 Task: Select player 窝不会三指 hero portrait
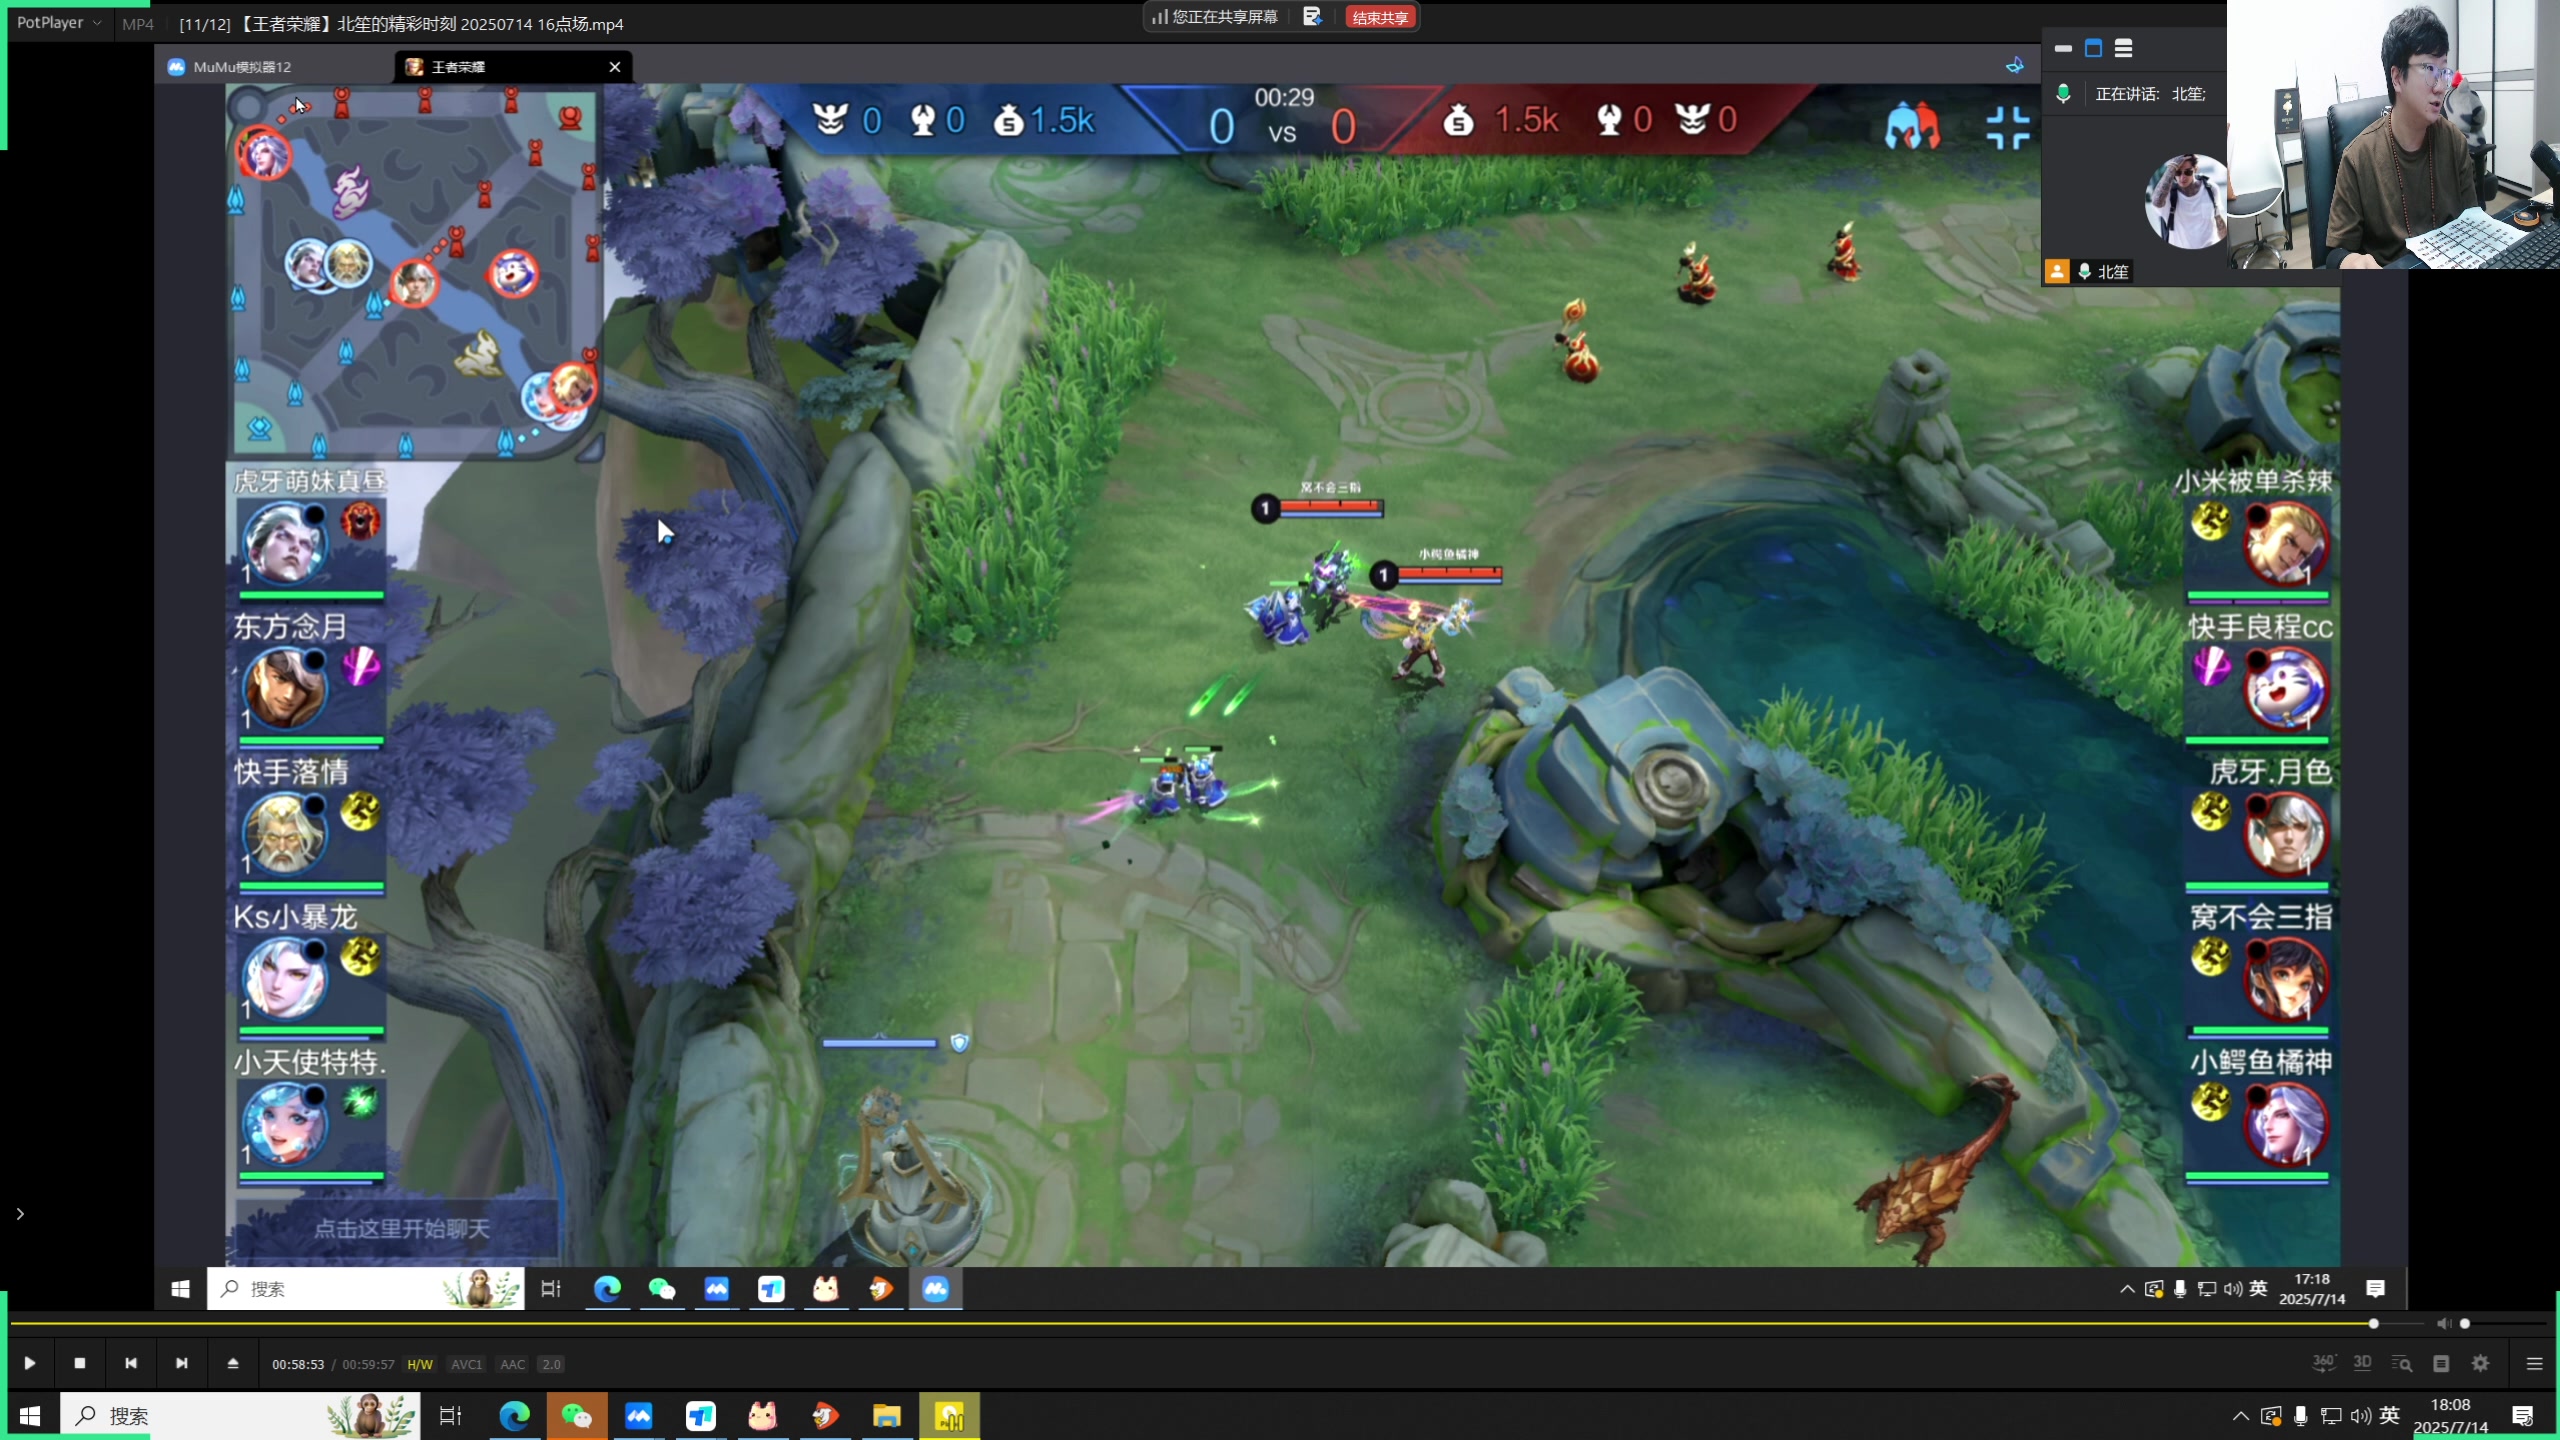(x=2286, y=978)
